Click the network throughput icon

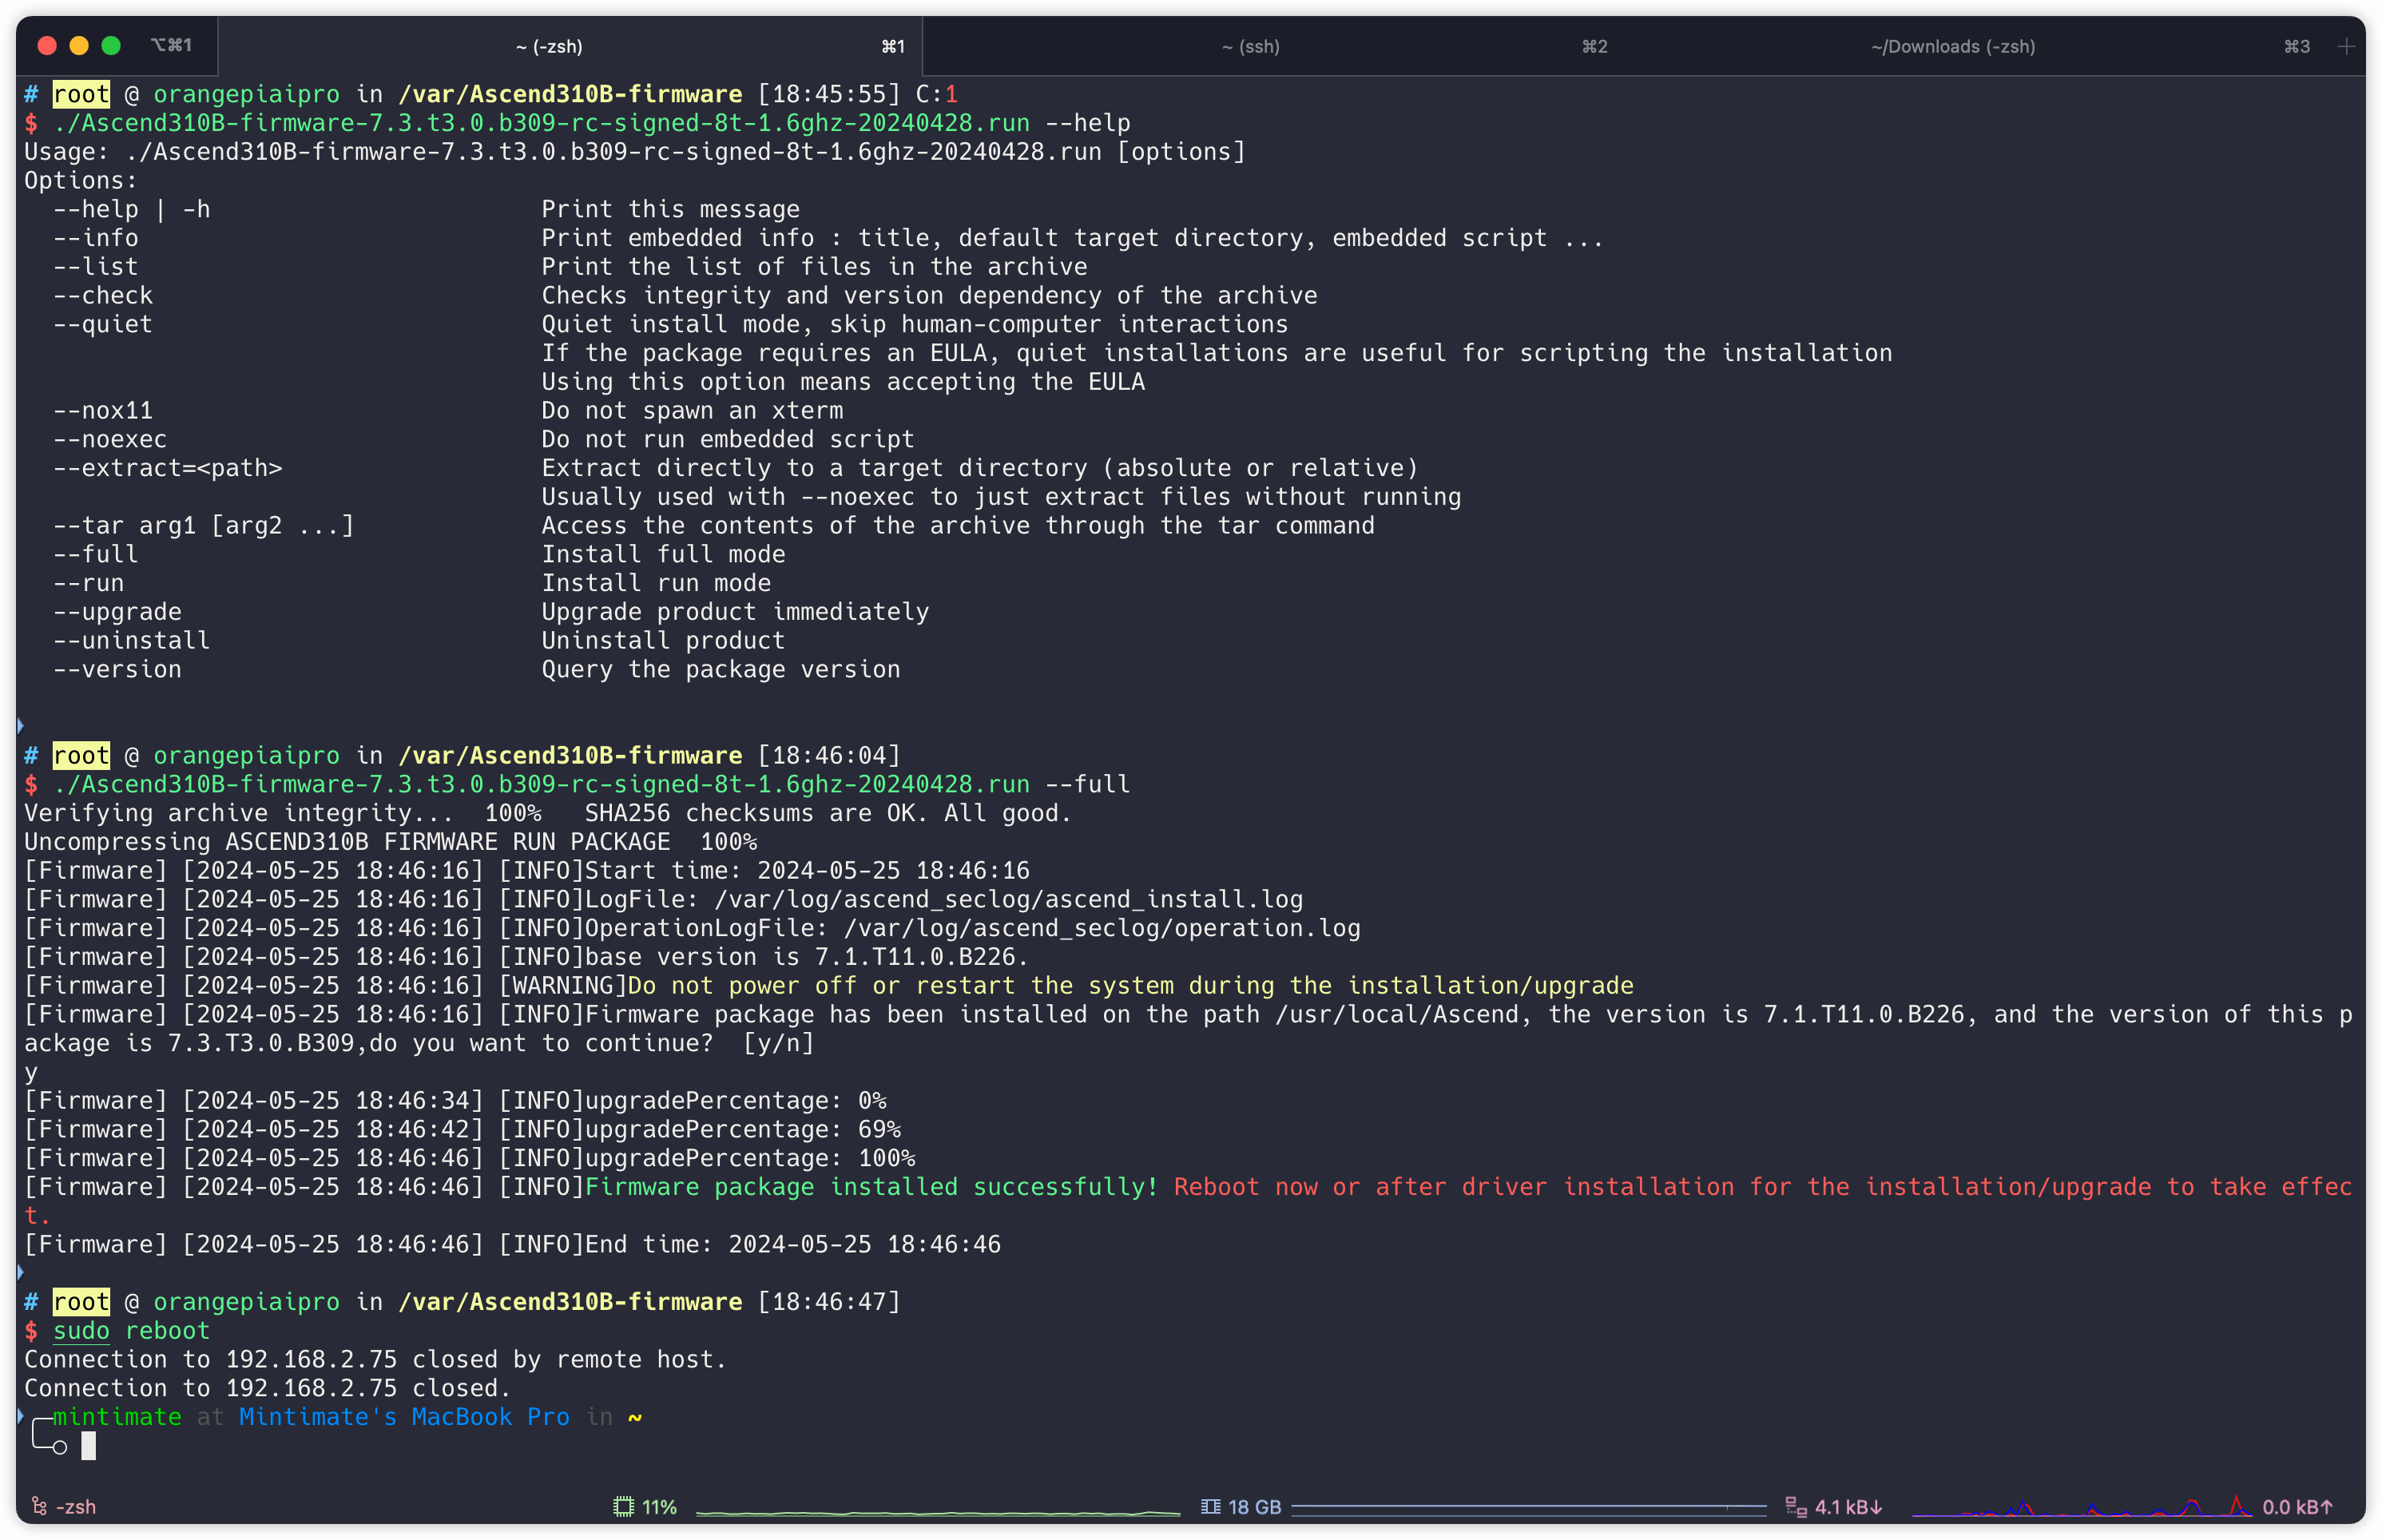[x=1796, y=1506]
